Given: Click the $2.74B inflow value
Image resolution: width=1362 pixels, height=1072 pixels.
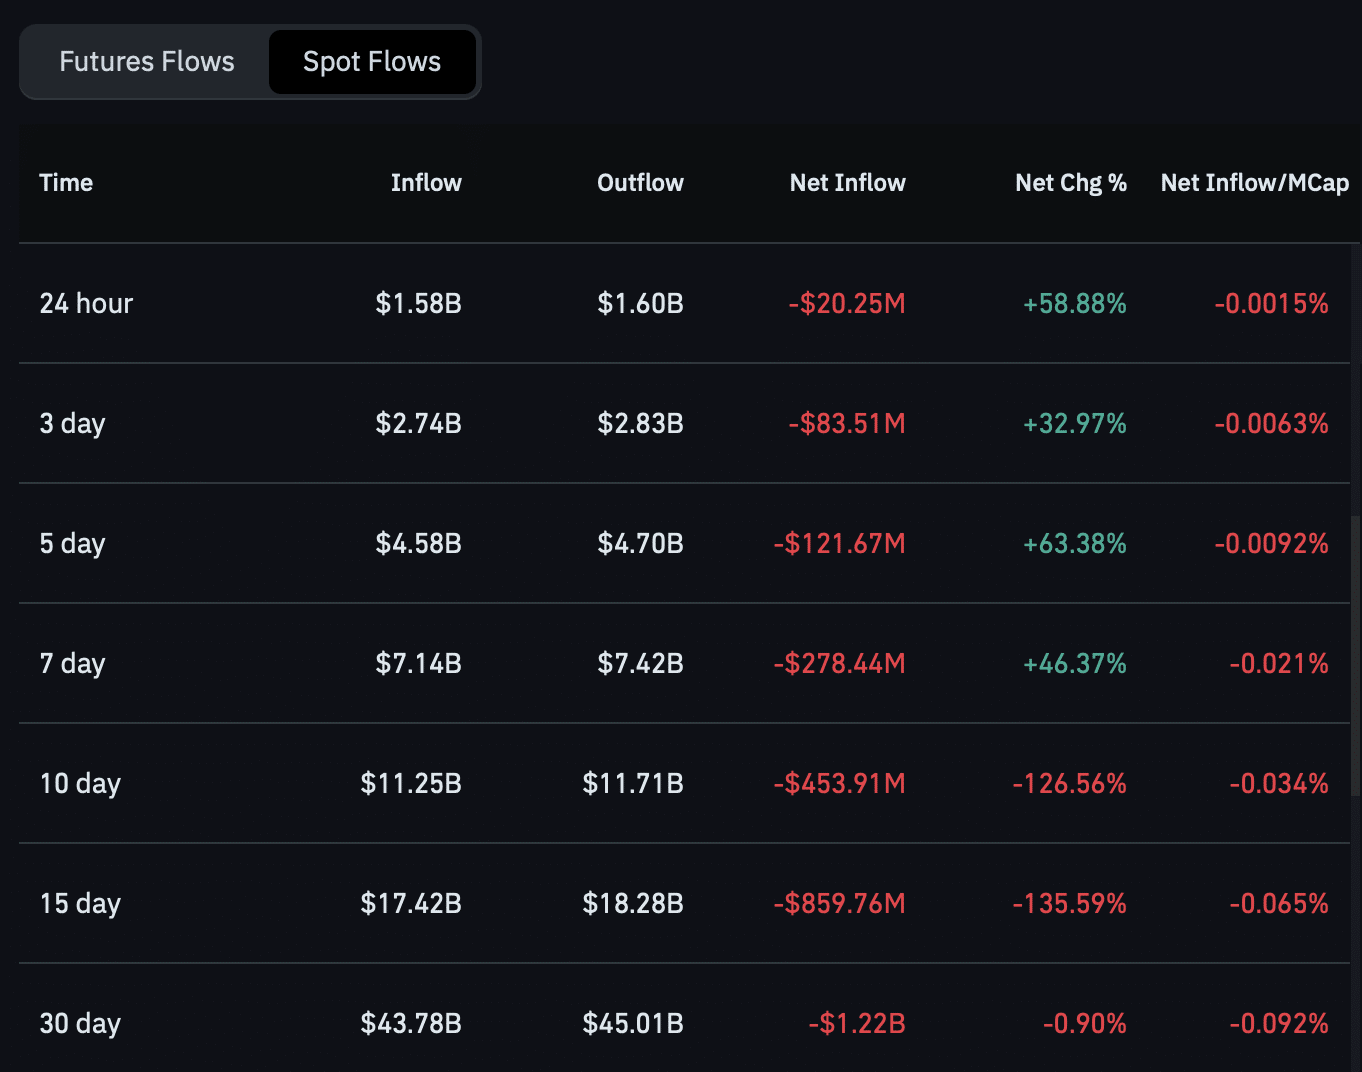Looking at the screenshot, I should (418, 423).
